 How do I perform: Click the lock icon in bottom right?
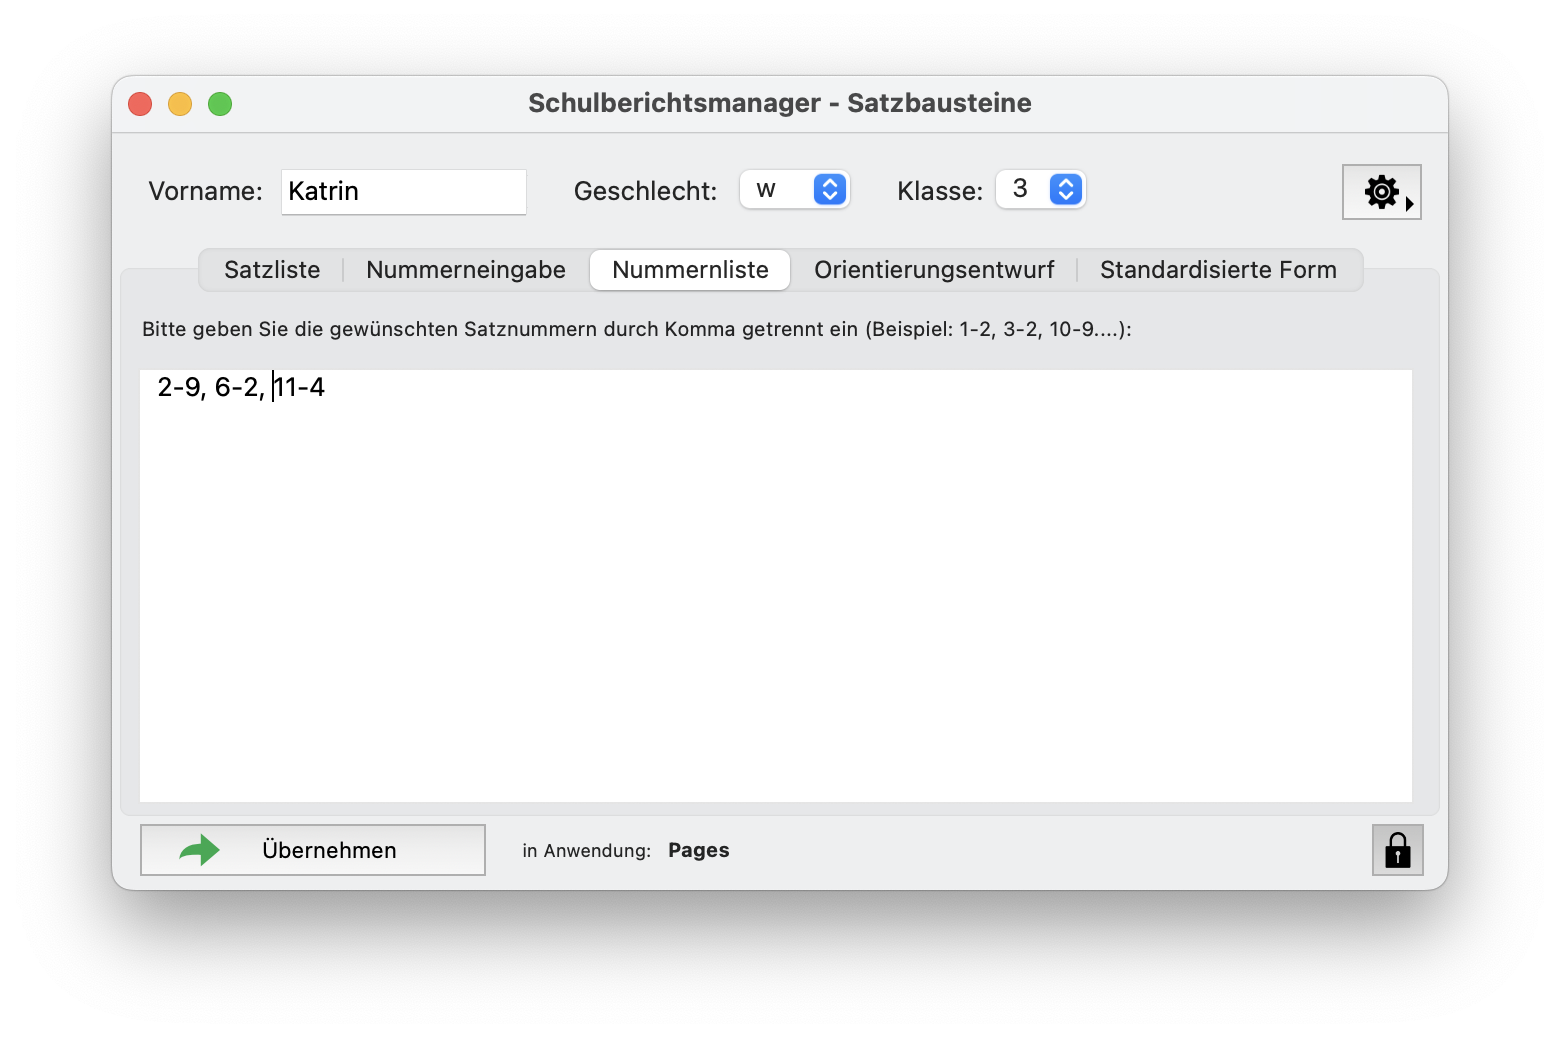tap(1396, 849)
